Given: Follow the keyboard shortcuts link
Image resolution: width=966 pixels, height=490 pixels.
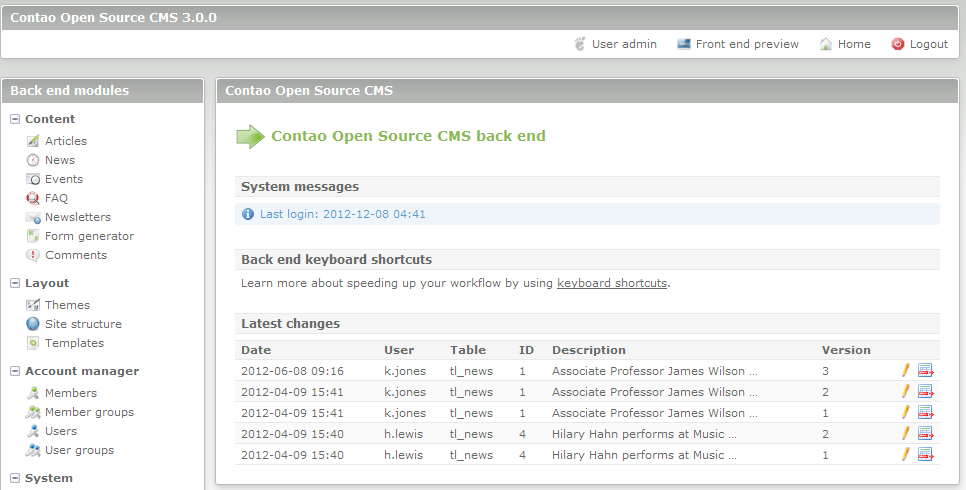Looking at the screenshot, I should click(611, 283).
